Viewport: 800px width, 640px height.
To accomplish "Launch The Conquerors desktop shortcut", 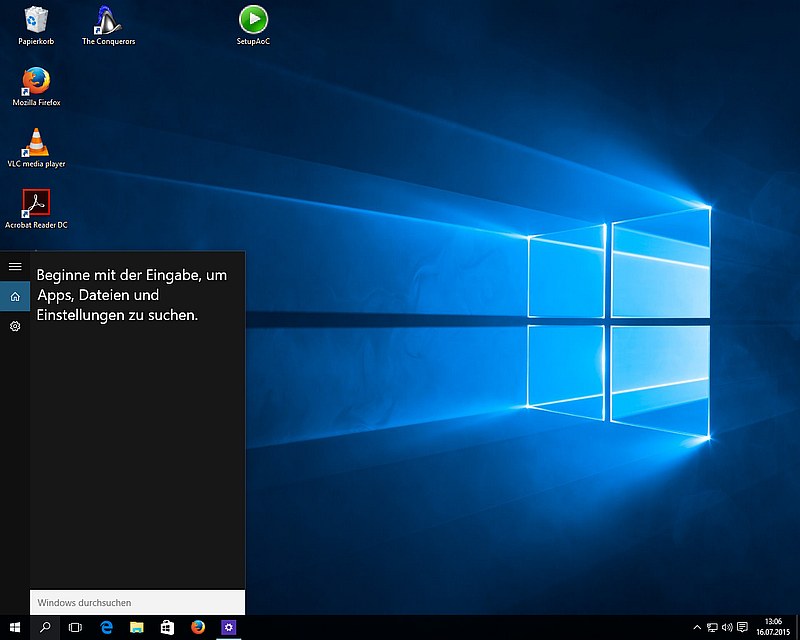I will [108, 20].
